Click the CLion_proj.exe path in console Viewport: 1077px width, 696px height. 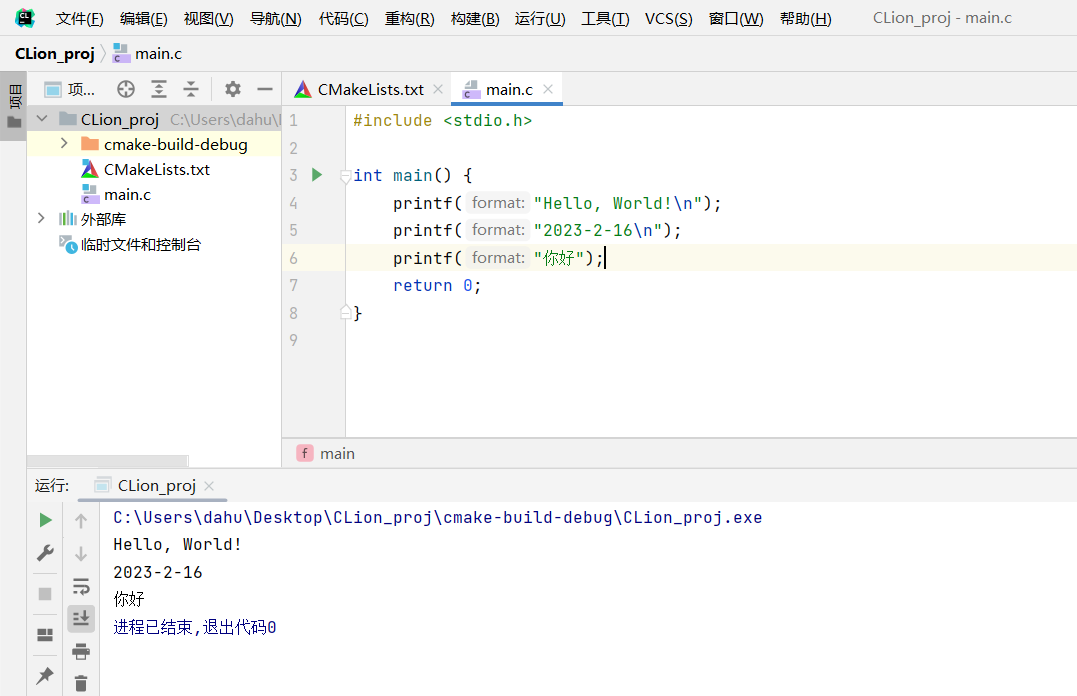click(x=438, y=517)
